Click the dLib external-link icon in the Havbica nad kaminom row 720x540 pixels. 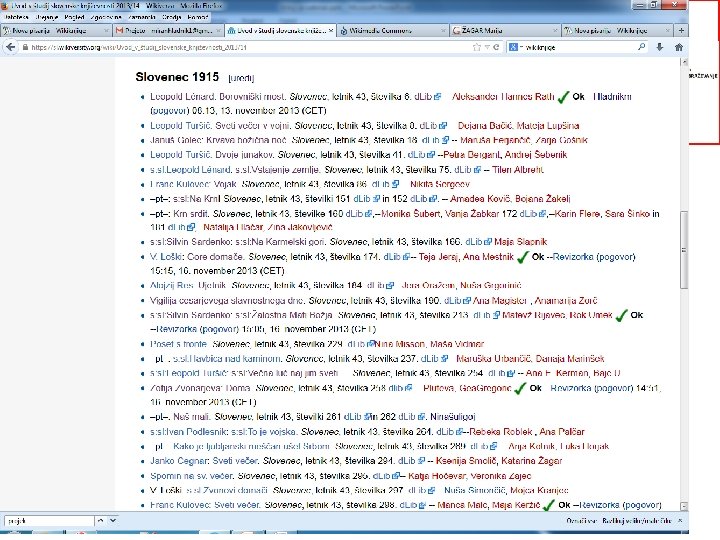point(444,359)
